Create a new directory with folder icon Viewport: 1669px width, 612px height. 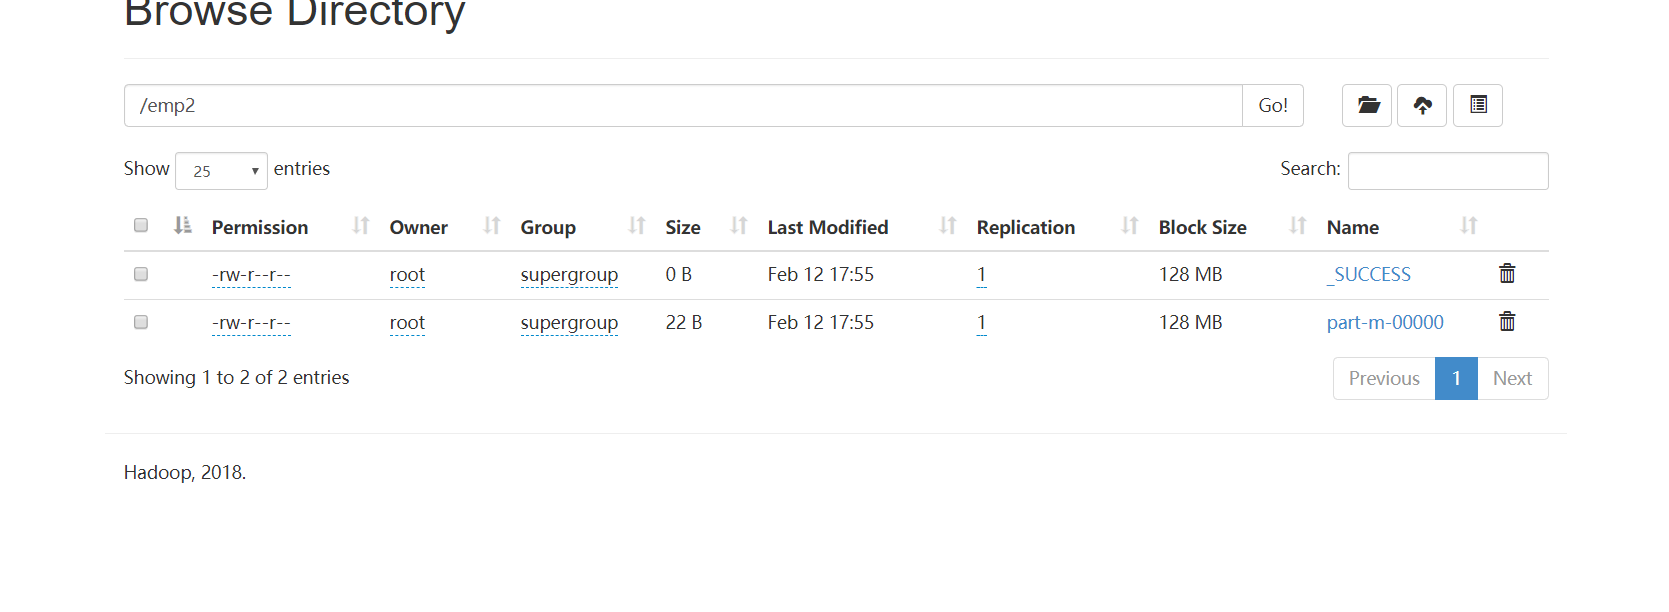pos(1367,105)
